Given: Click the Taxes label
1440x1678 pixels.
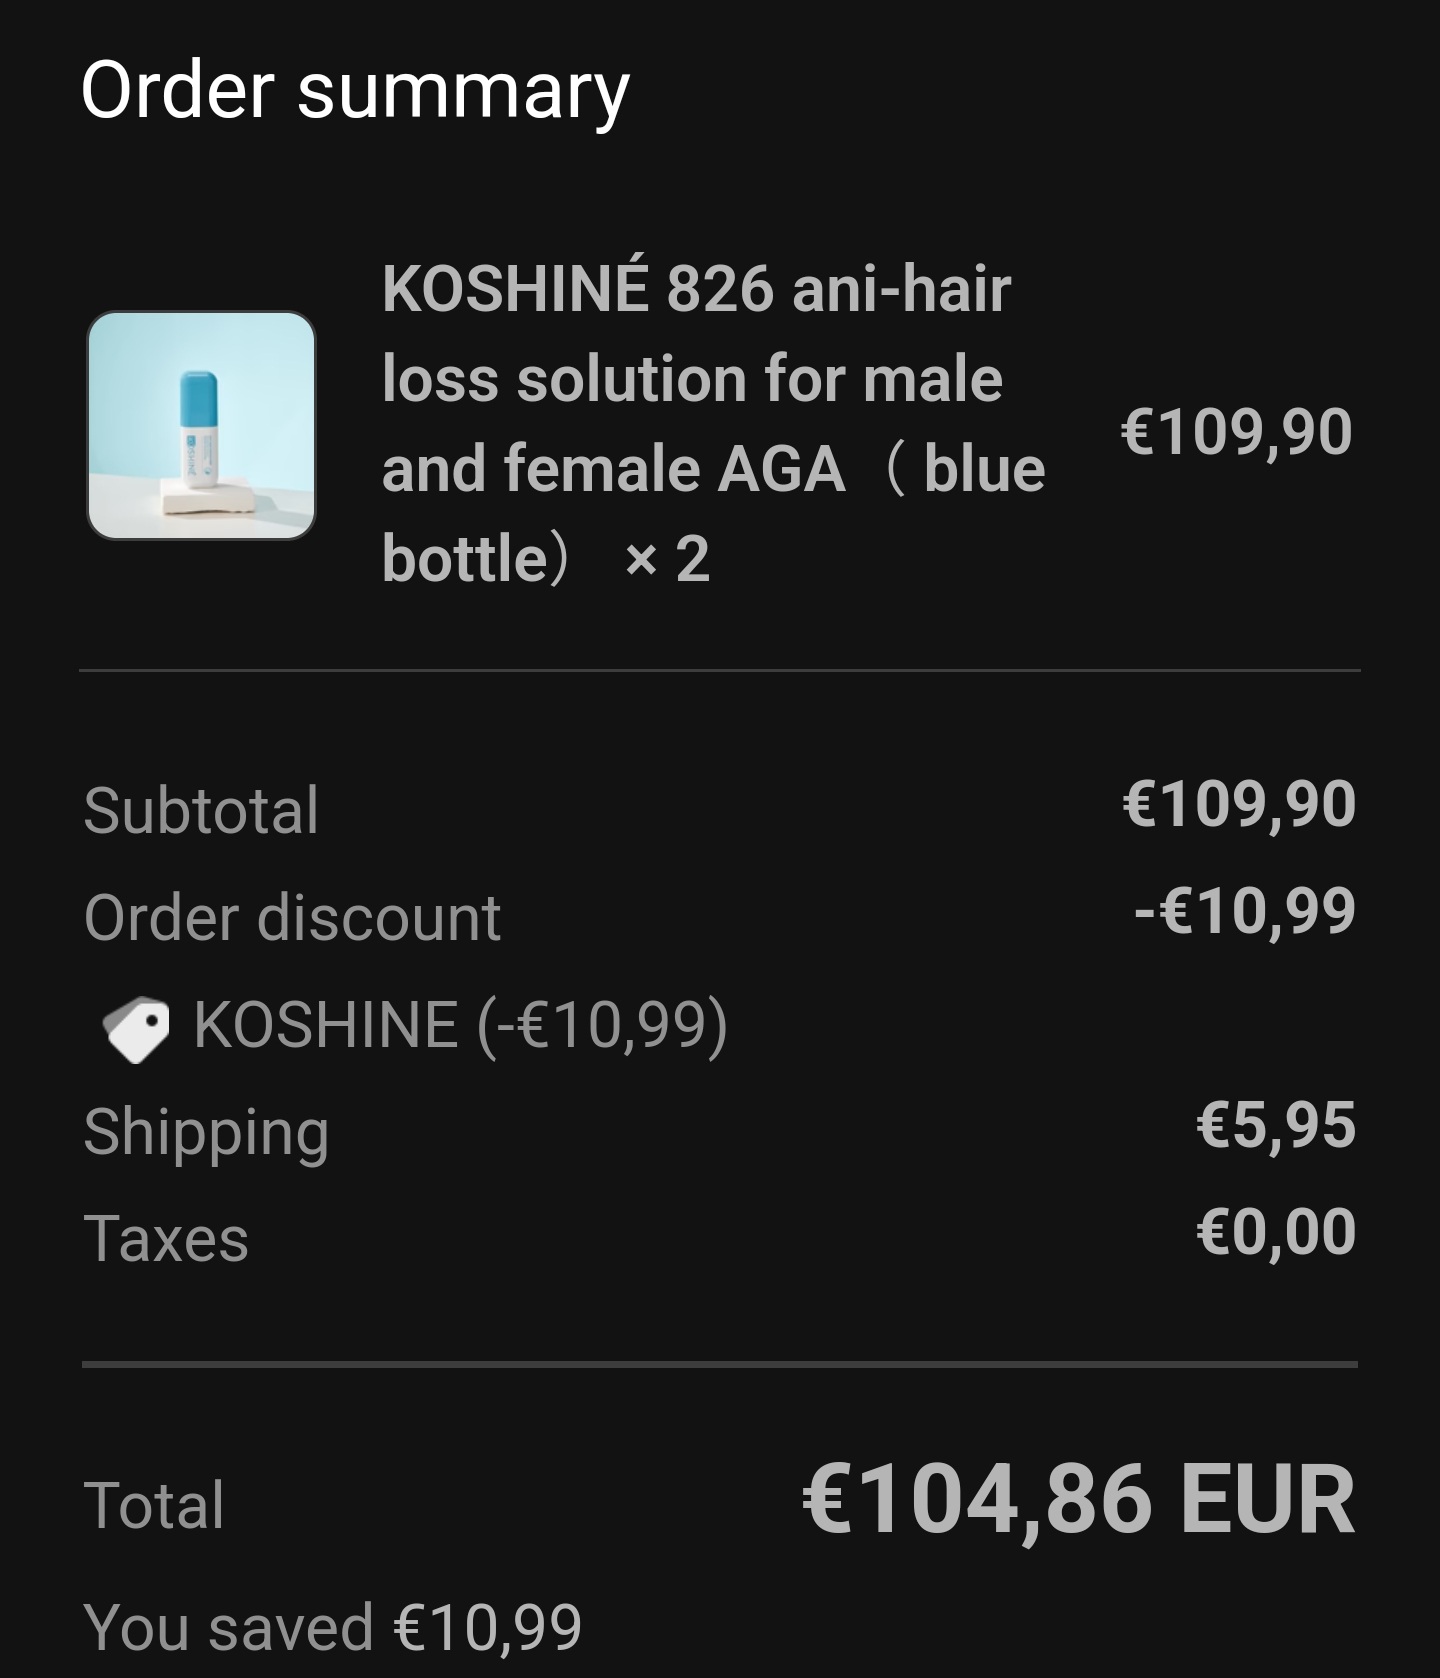Looking at the screenshot, I should click(166, 1239).
